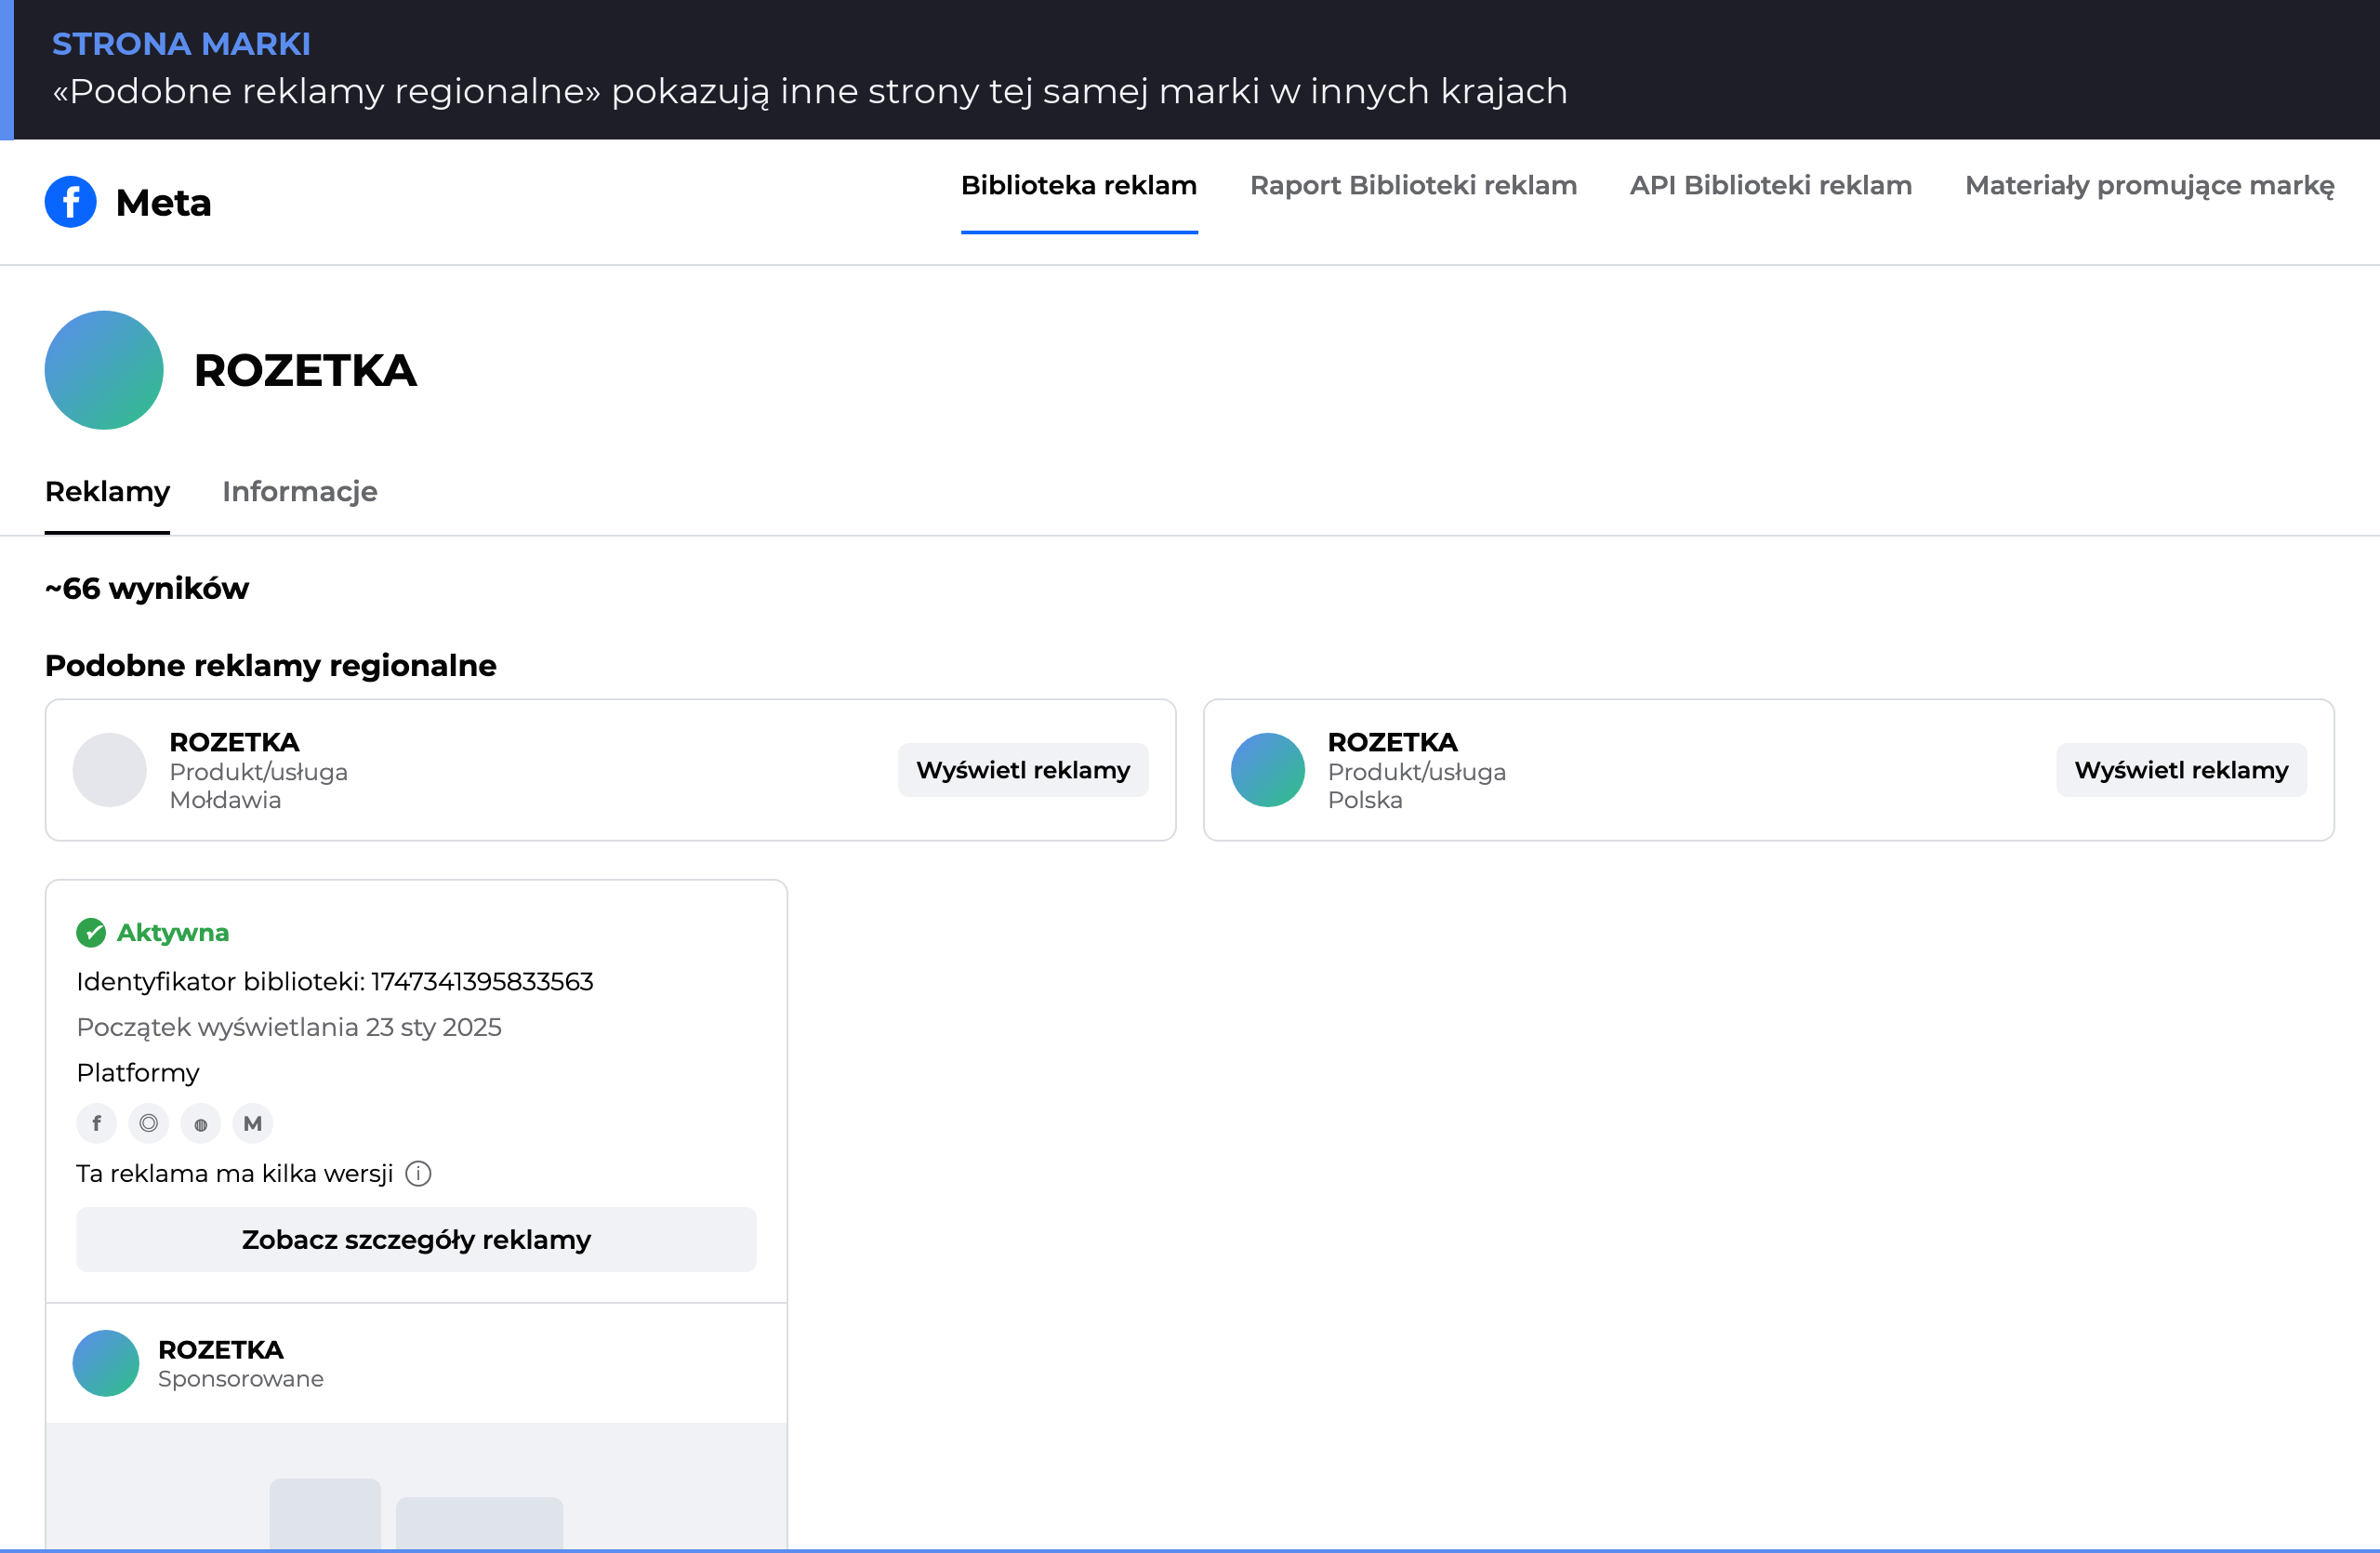The width and height of the screenshot is (2380, 1553).
Task: Open the Raport Biblioteki reklam tab
Action: click(x=1413, y=186)
